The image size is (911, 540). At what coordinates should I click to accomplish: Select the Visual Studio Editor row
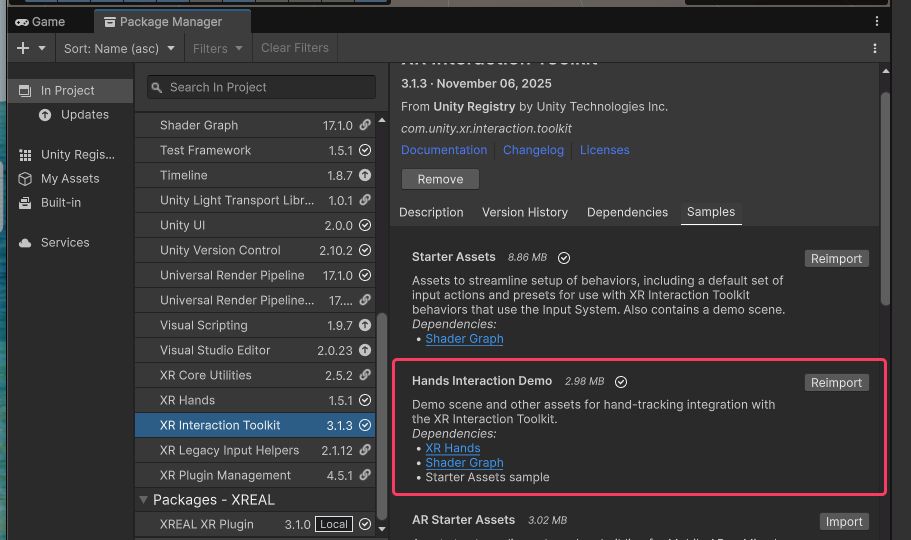(x=255, y=350)
